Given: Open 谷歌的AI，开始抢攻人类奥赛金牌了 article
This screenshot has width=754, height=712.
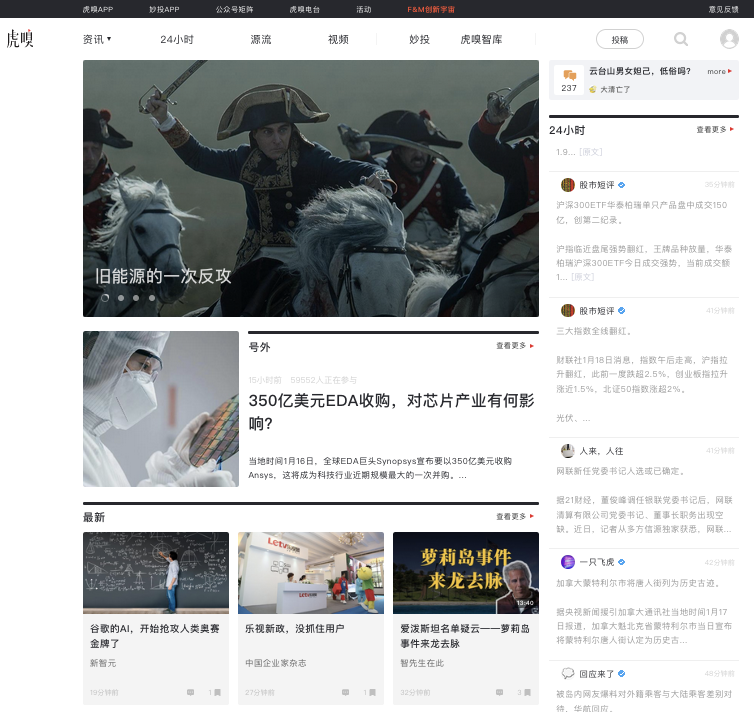Looking at the screenshot, I should tap(155, 636).
